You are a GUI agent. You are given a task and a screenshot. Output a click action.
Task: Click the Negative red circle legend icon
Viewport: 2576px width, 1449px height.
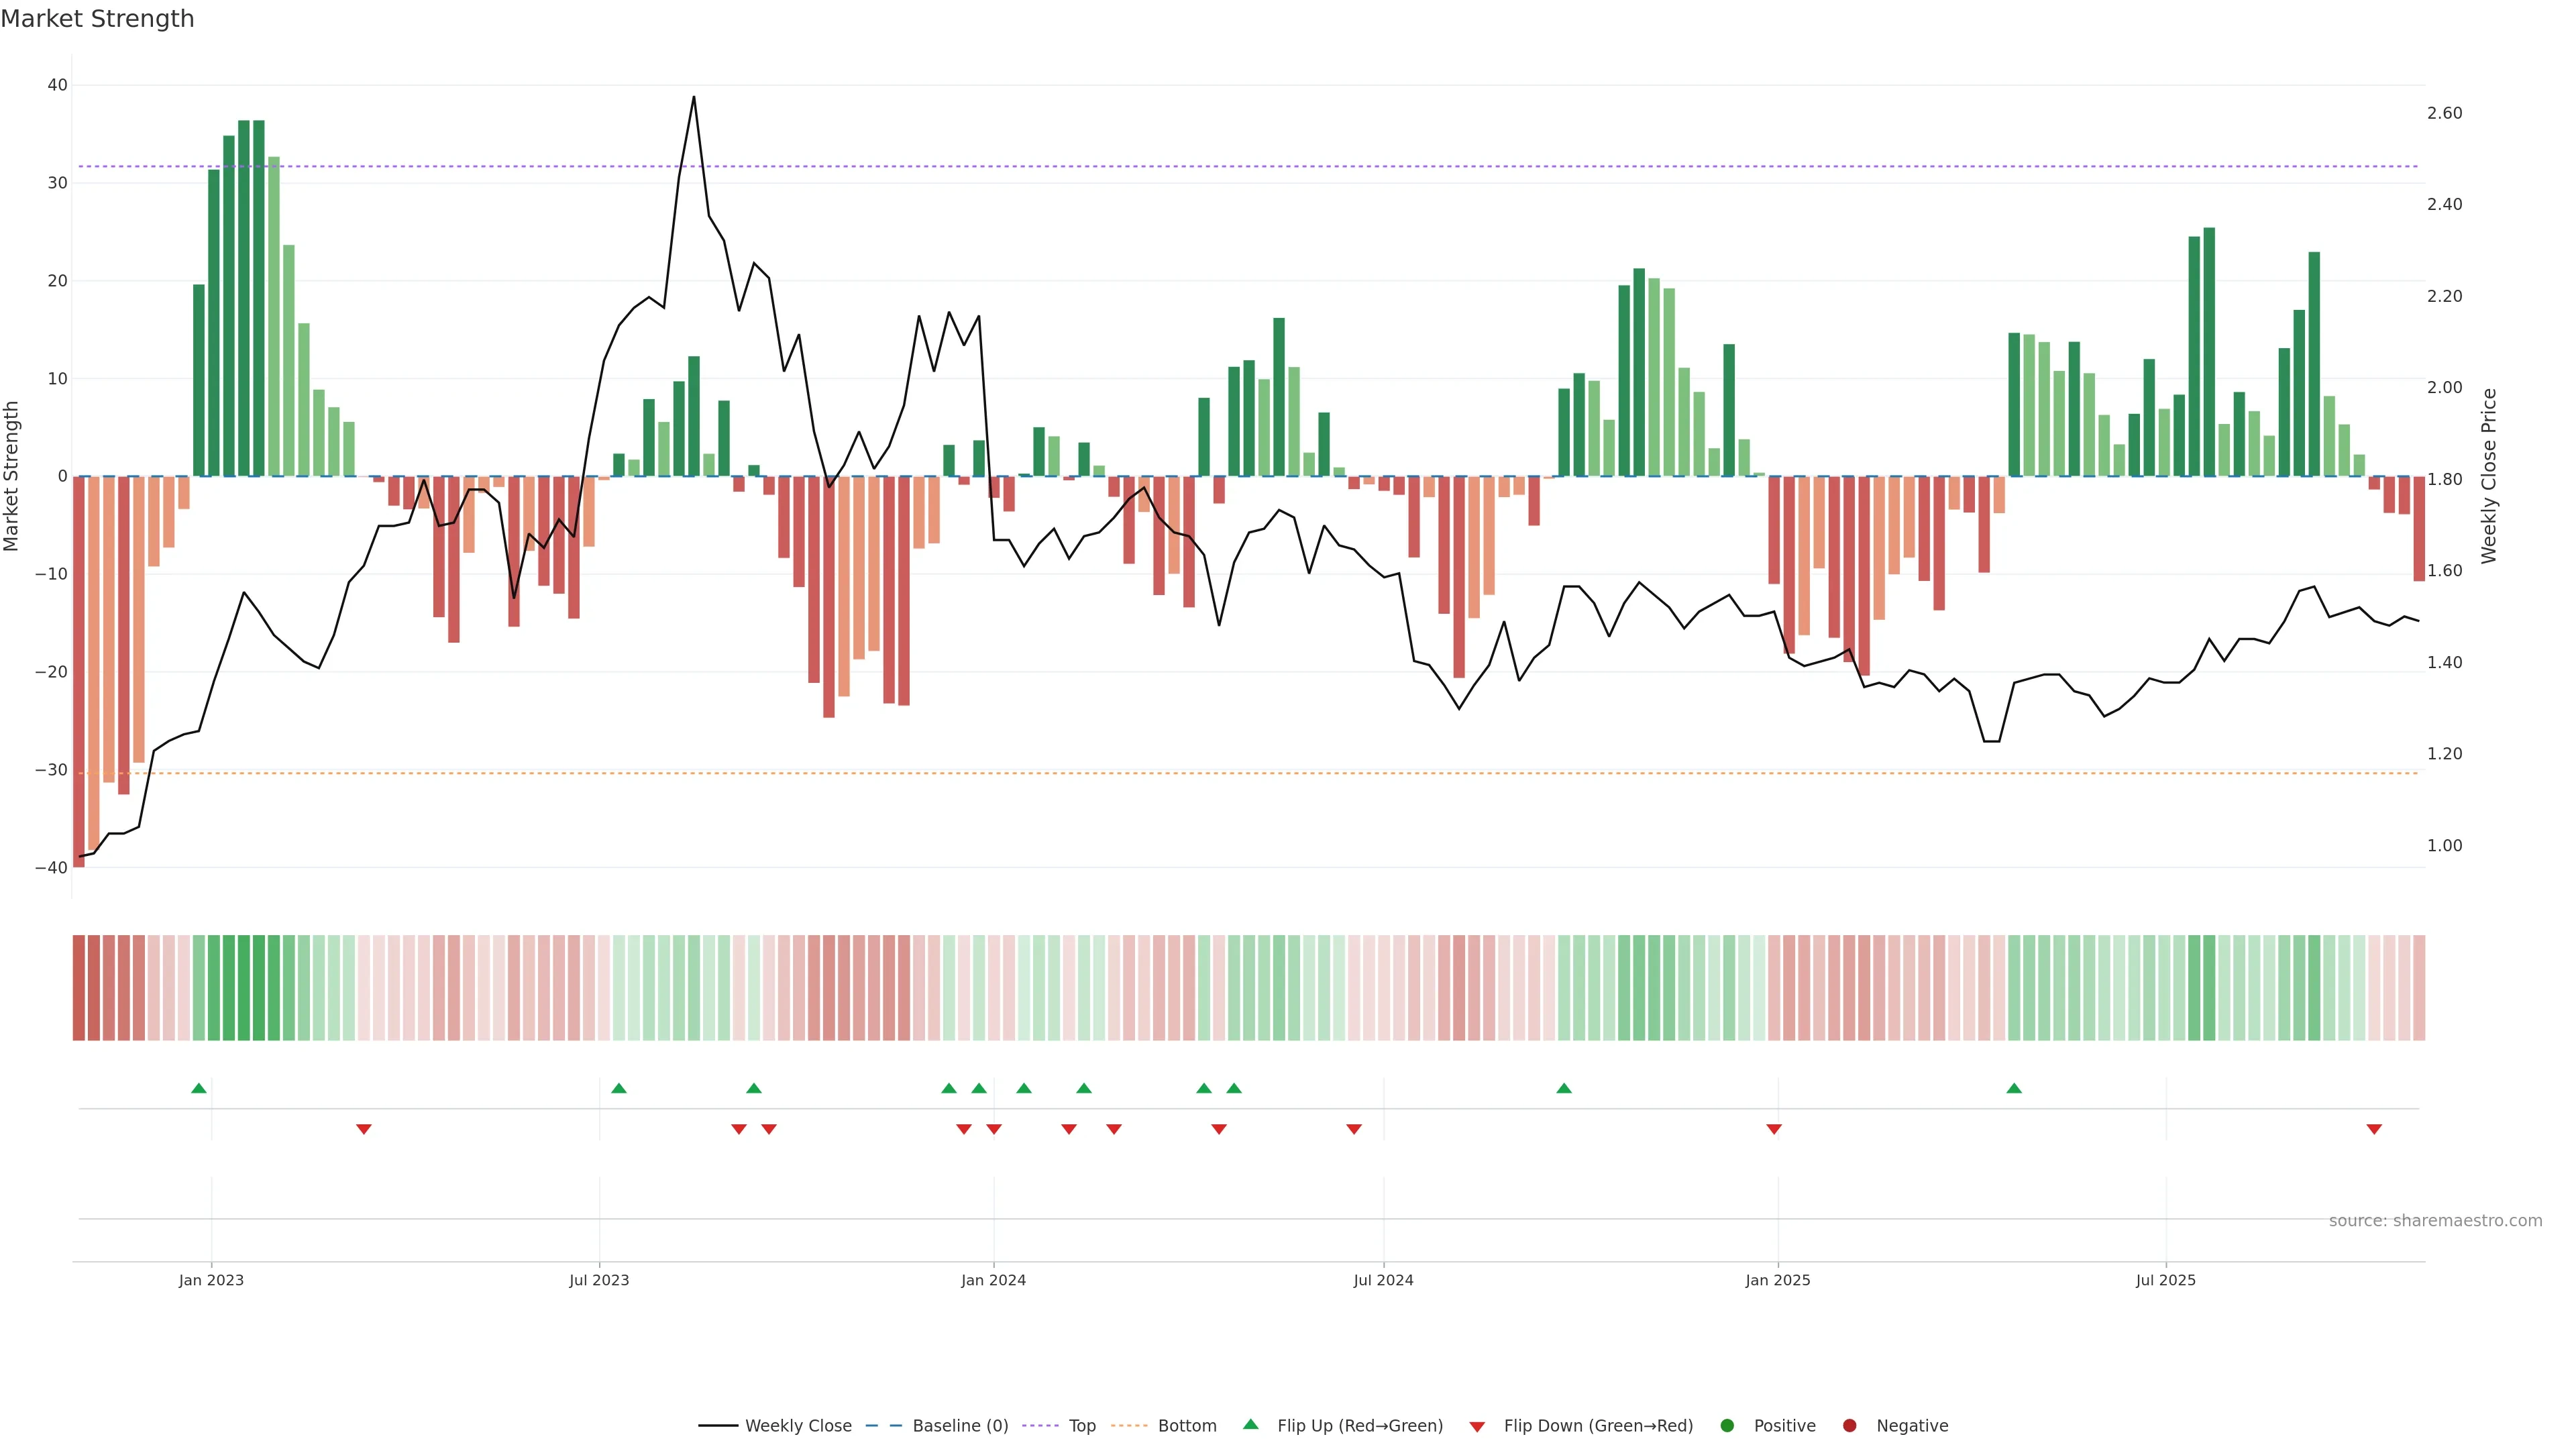1849,1425
